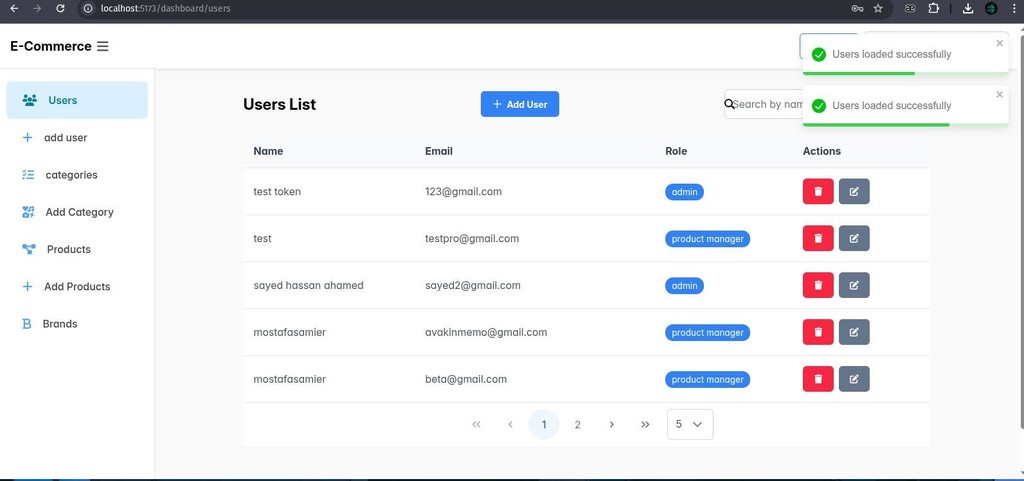1024x481 pixels.
Task: Edit user test token
Action: pyautogui.click(x=854, y=191)
